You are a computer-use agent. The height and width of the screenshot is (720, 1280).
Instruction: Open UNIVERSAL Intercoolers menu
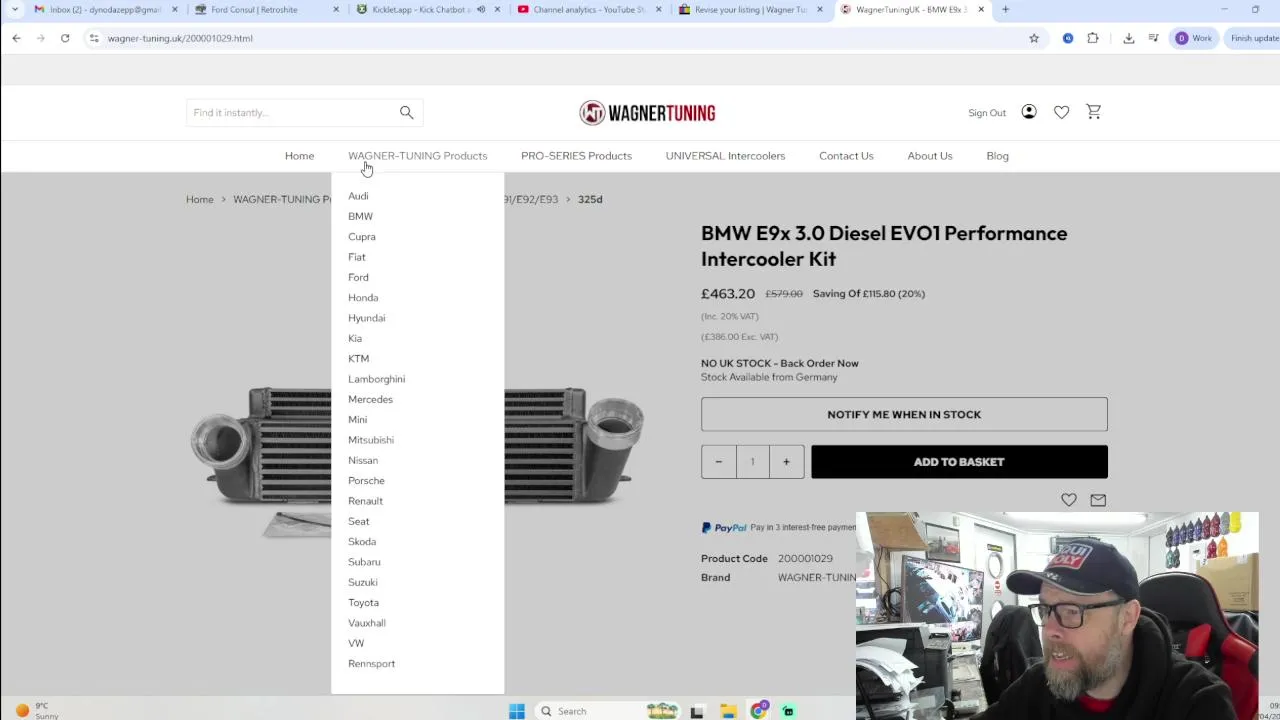(x=725, y=156)
